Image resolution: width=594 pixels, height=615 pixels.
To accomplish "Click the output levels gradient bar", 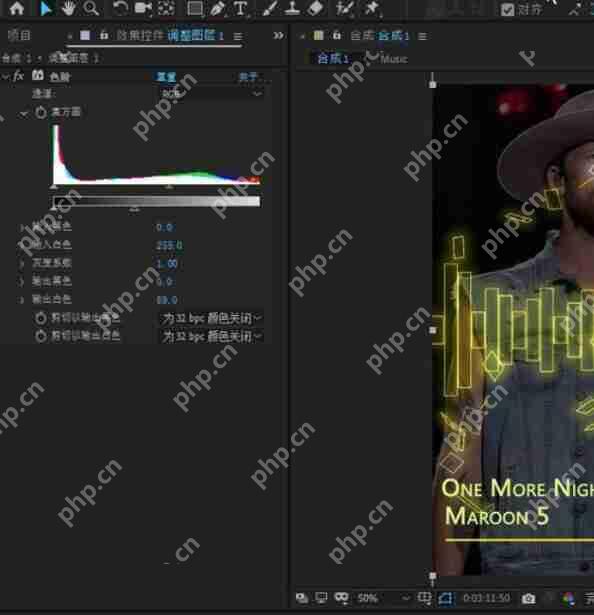I will tap(156, 202).
